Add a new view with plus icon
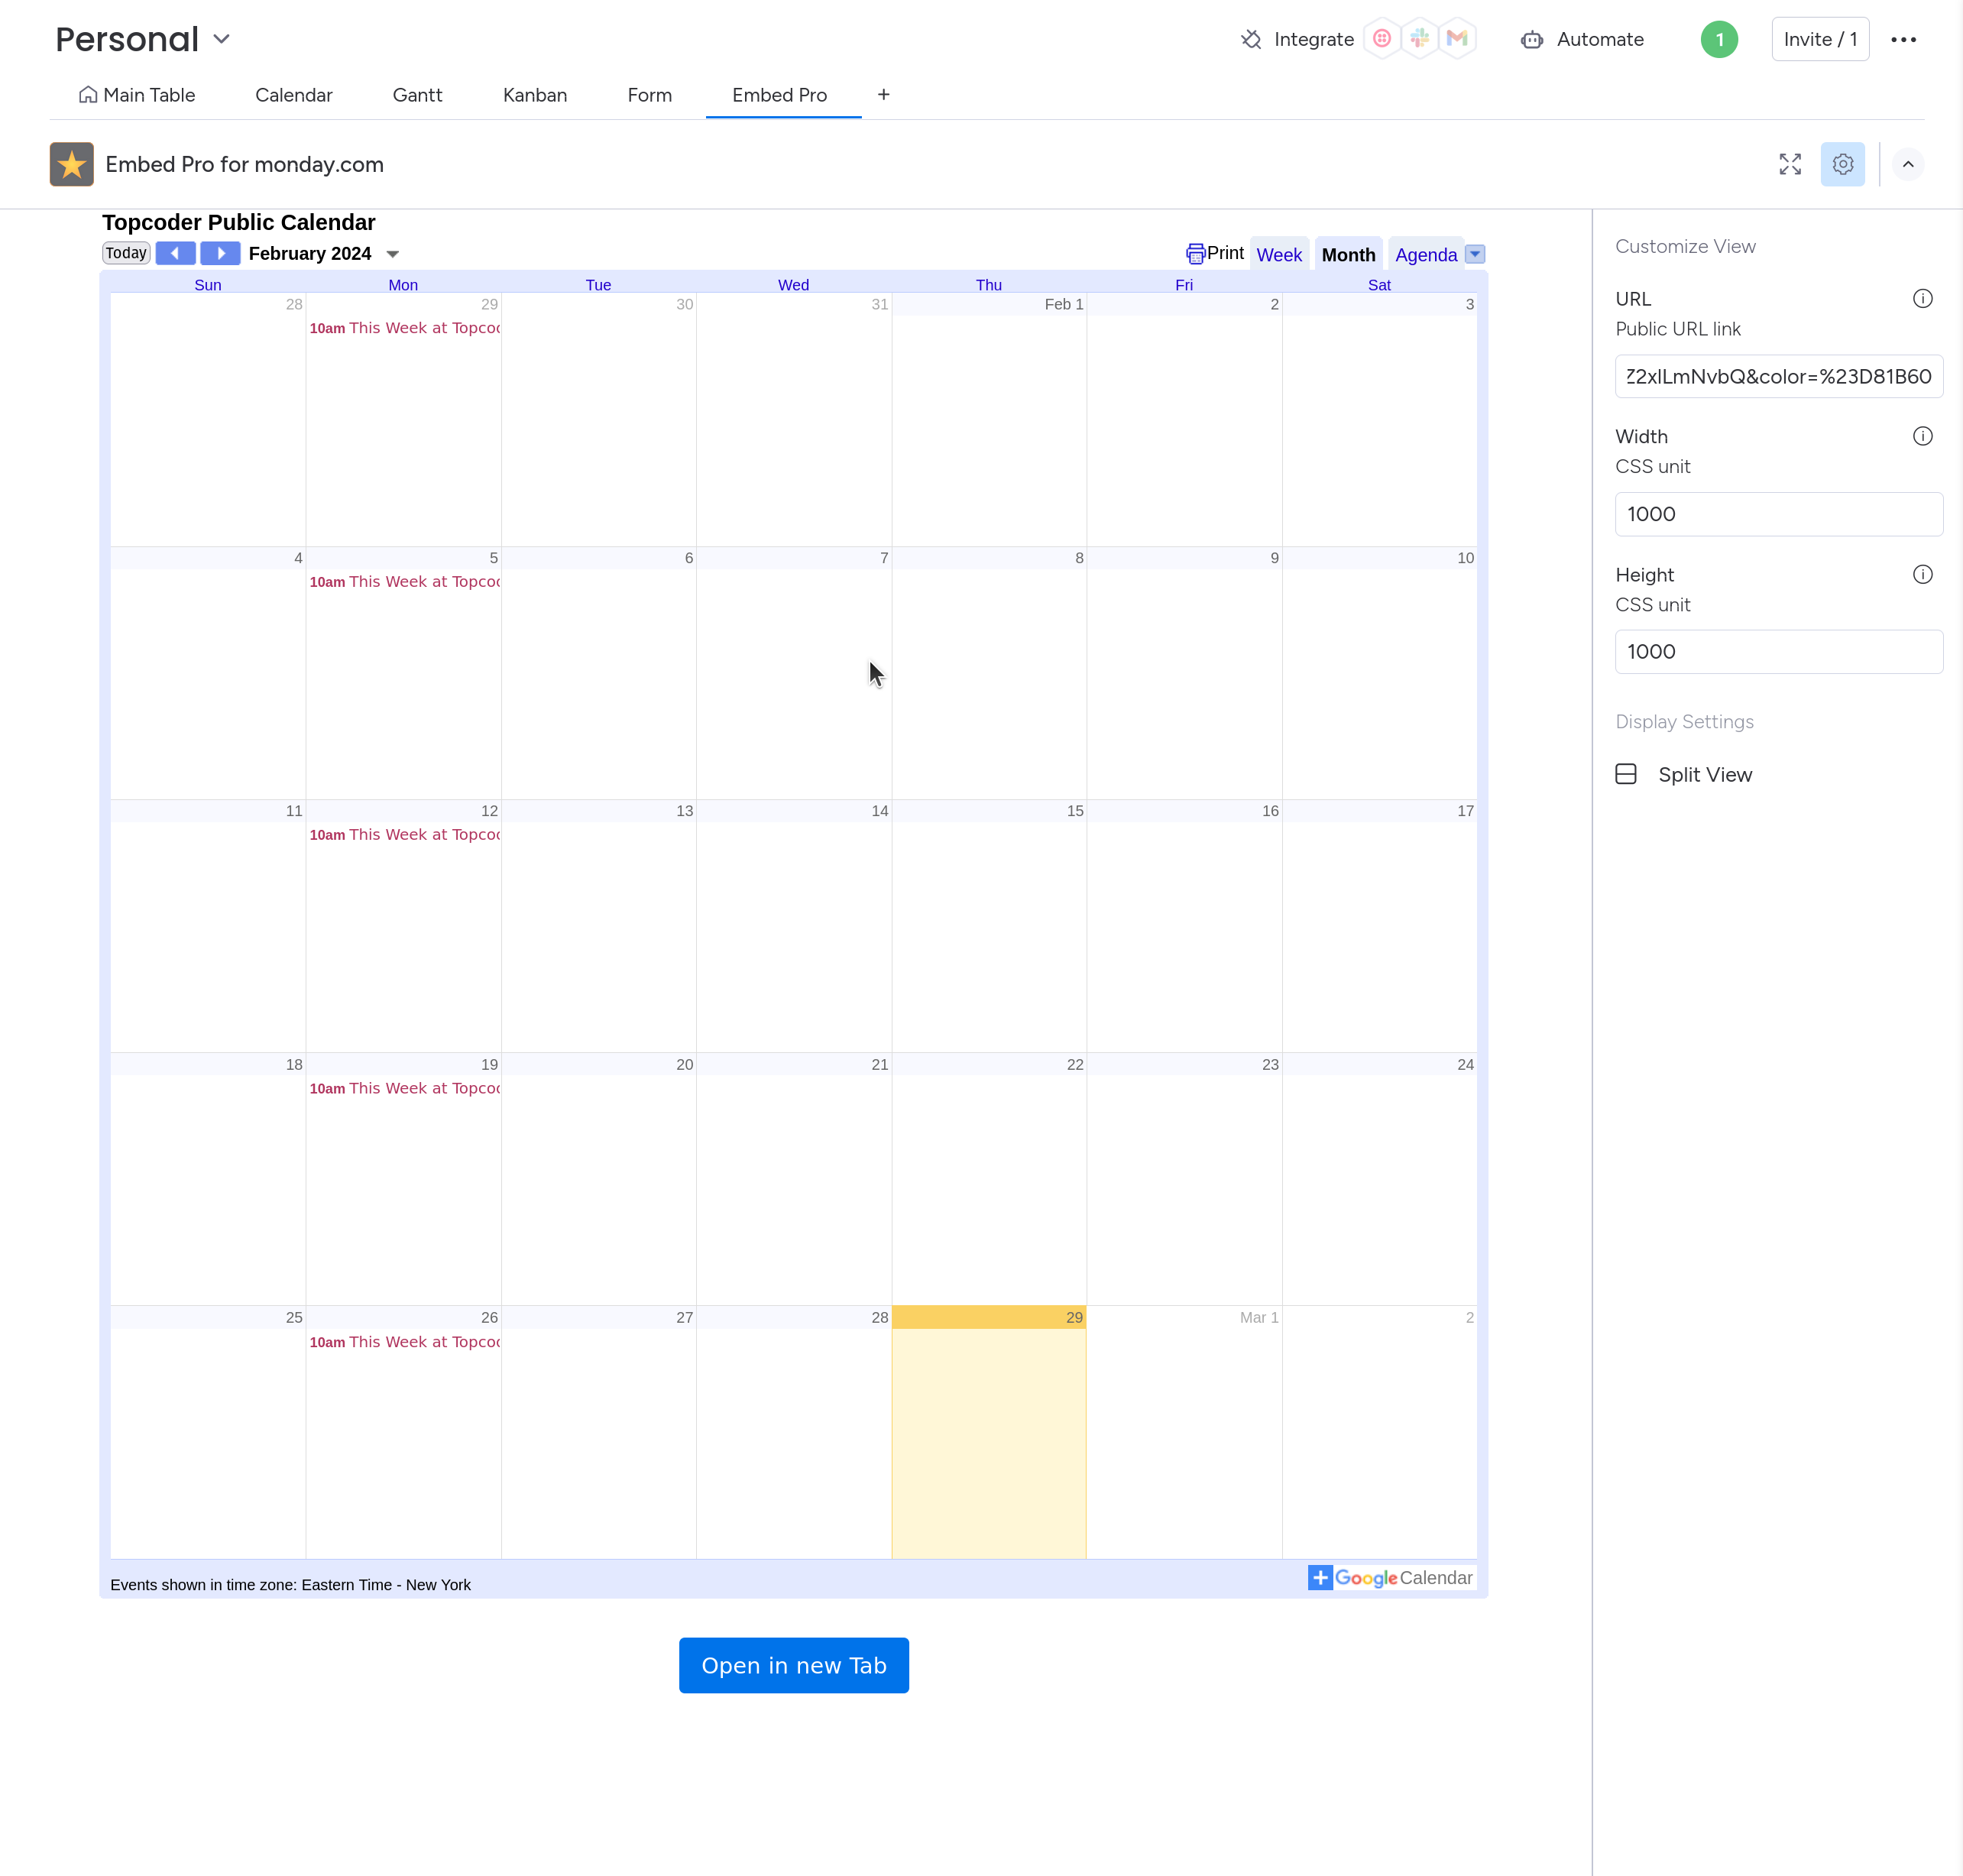 click(883, 94)
